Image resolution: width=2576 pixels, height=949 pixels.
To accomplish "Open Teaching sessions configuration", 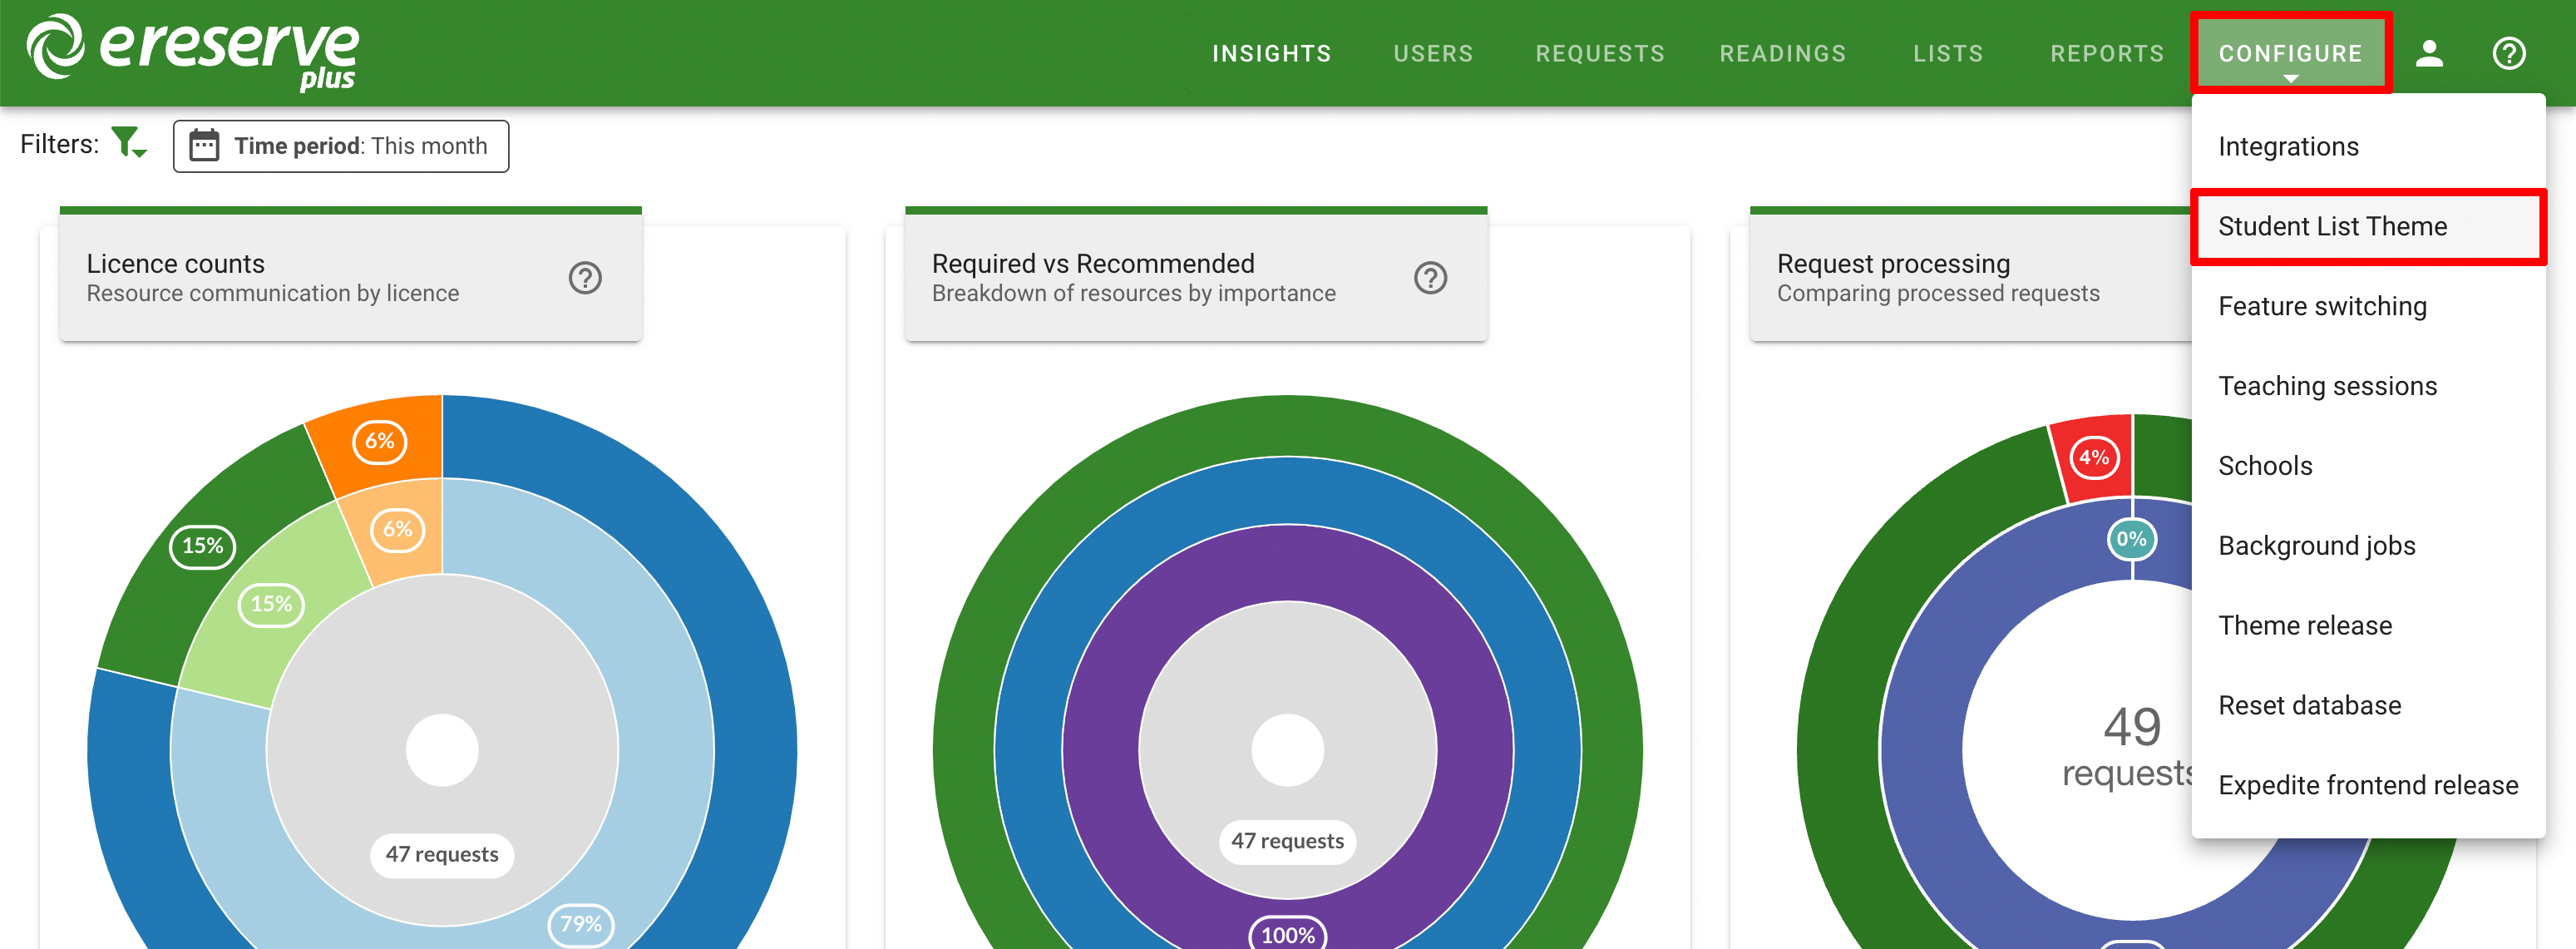I will (x=2333, y=385).
